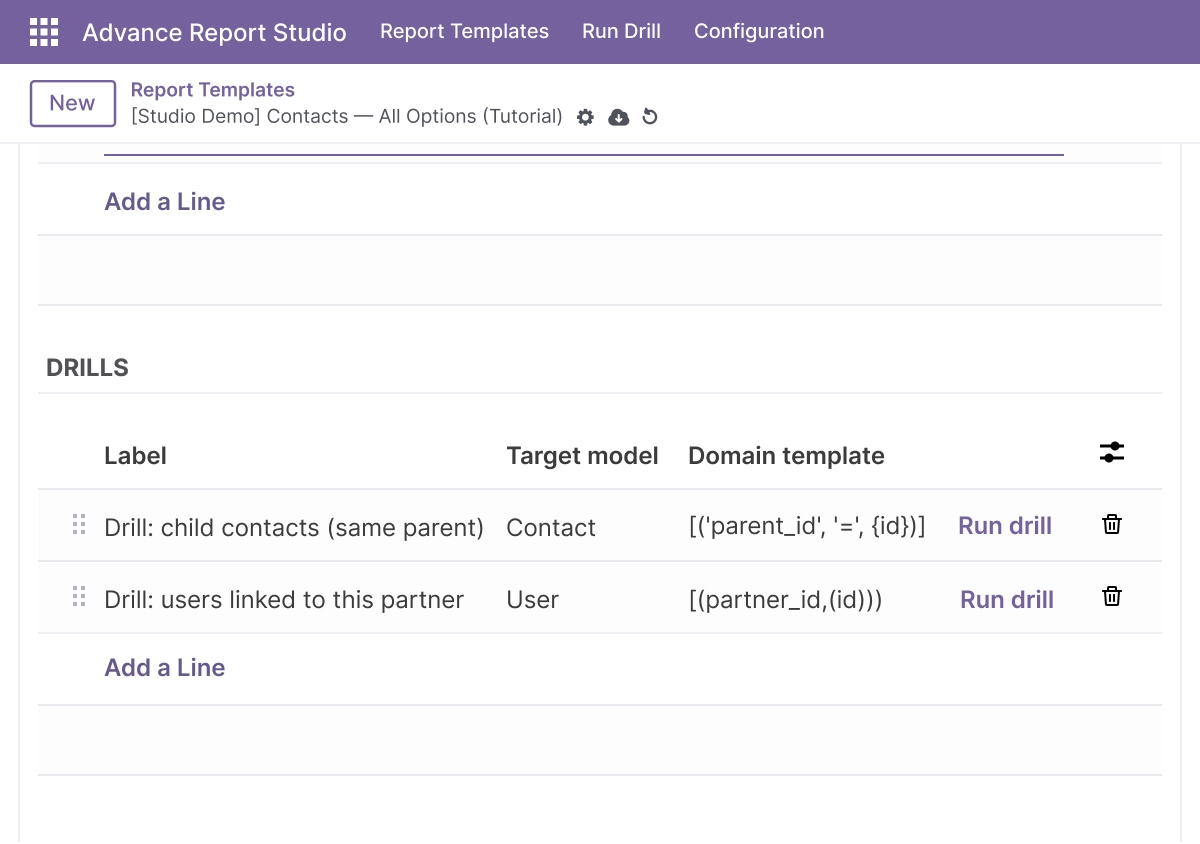This screenshot has width=1200, height=844.
Task: Select the User target model cell
Action: (532, 600)
